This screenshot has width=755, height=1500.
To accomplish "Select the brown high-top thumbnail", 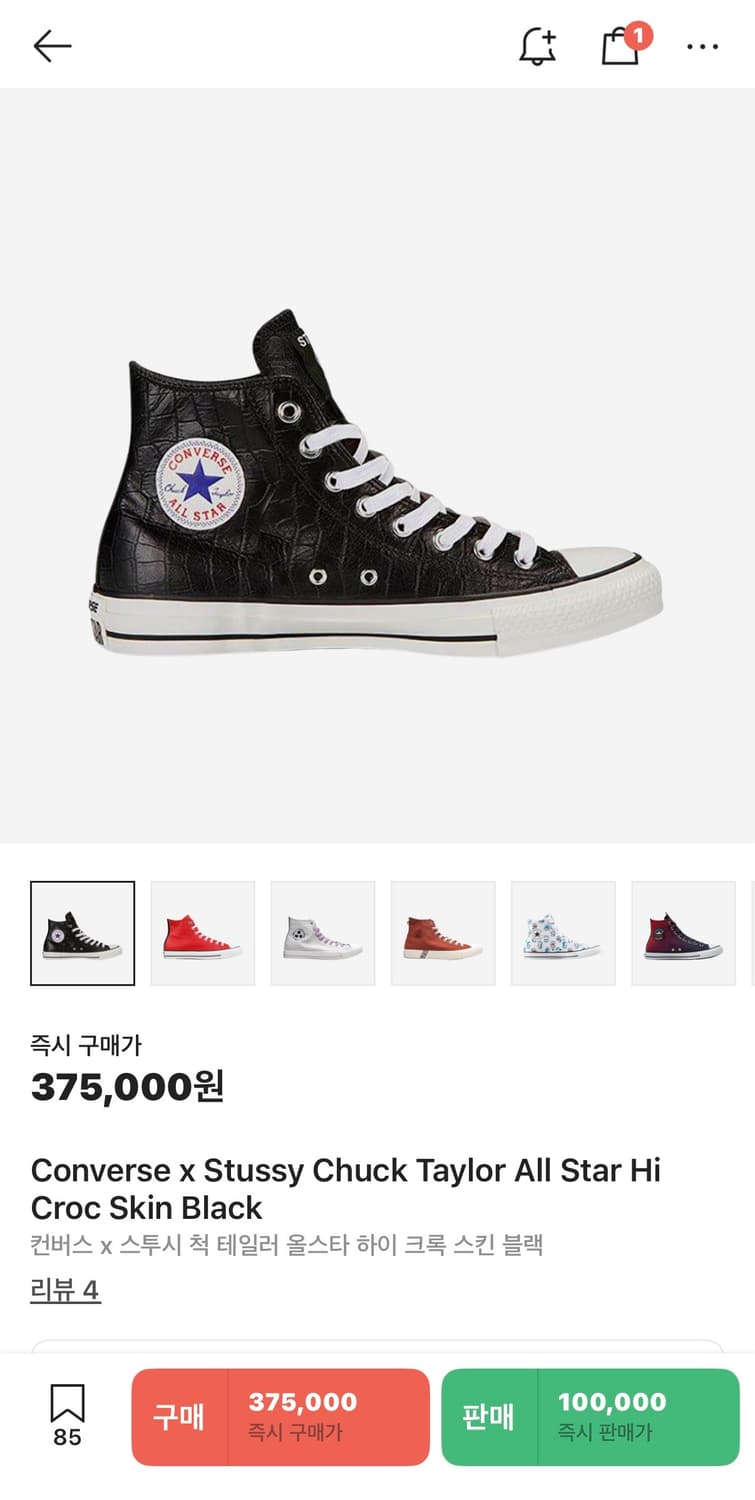I will point(443,933).
